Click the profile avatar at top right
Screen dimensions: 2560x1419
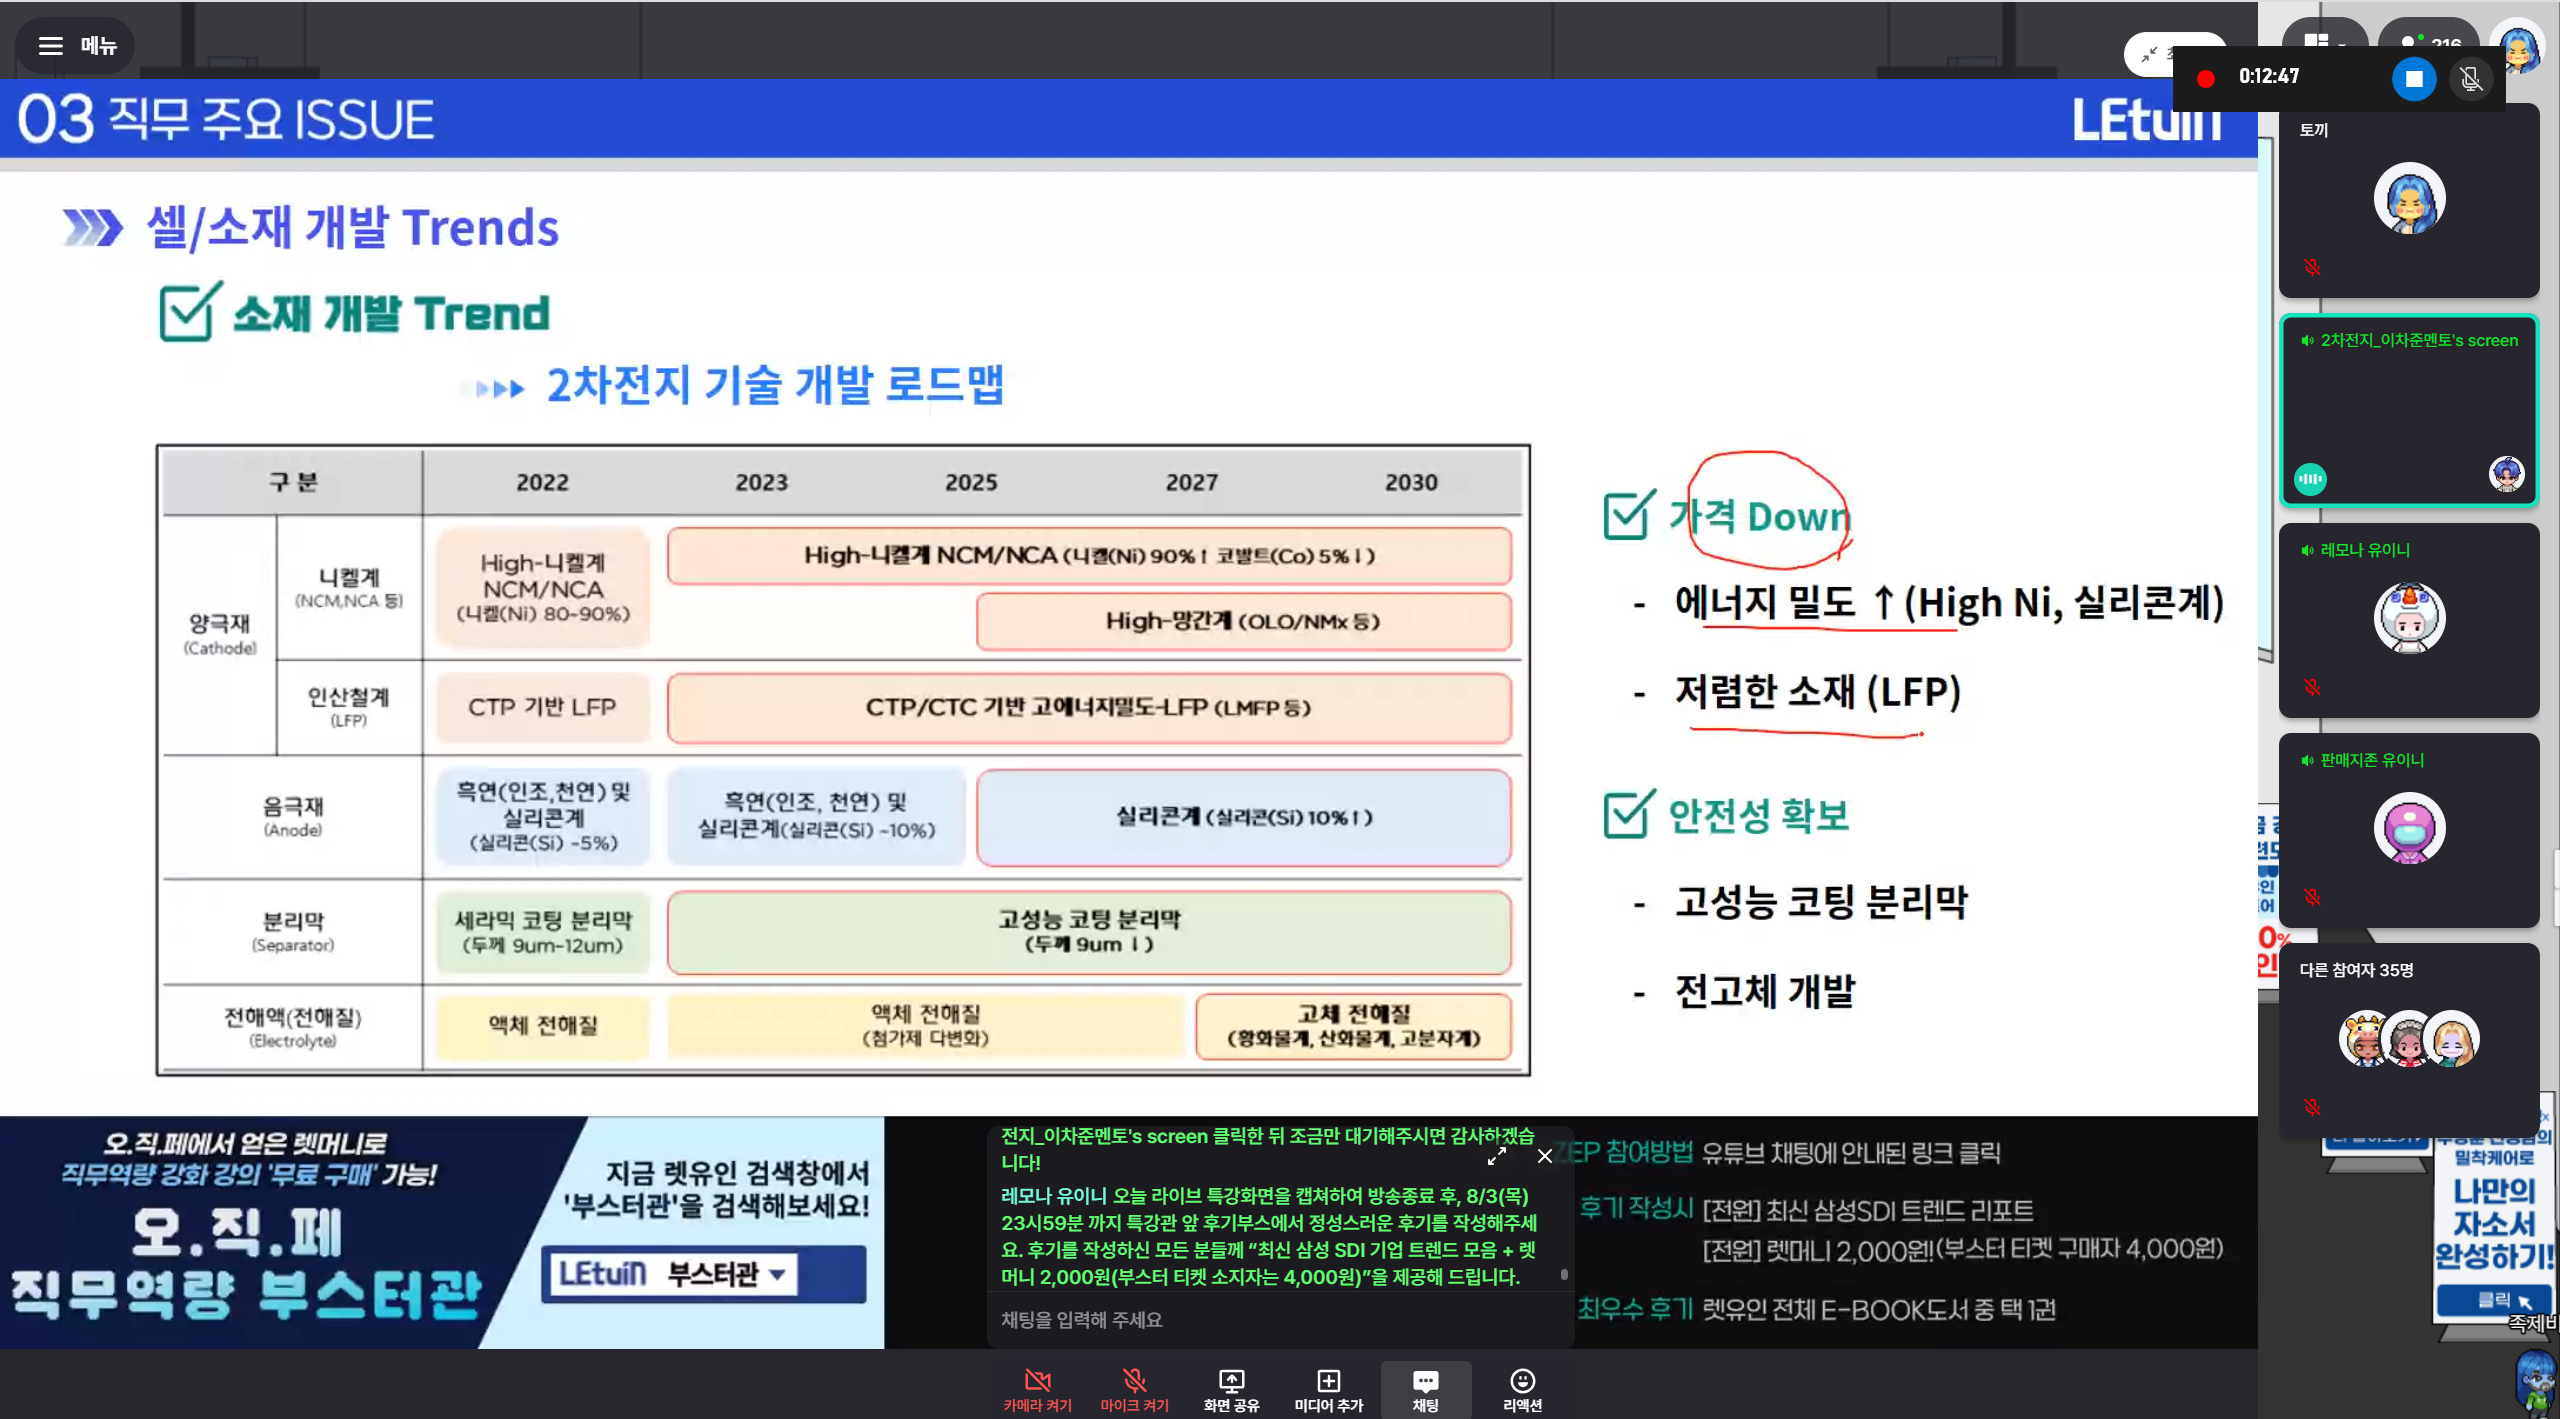2519,47
